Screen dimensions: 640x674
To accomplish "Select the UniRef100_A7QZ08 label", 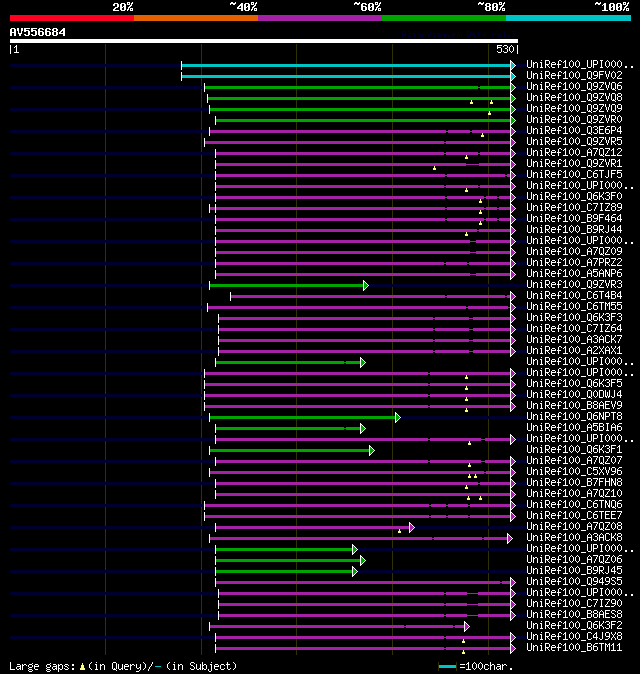I will (574, 527).
